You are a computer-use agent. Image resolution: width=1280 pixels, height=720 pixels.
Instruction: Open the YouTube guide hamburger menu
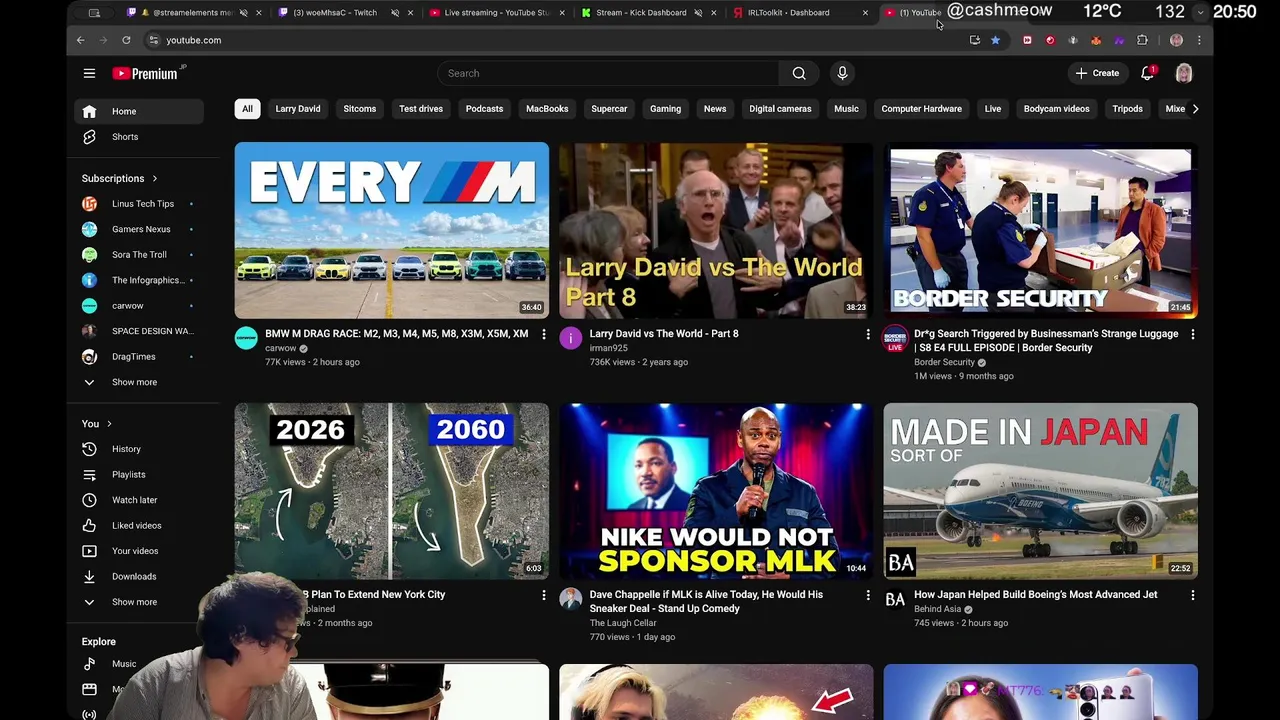click(x=89, y=73)
